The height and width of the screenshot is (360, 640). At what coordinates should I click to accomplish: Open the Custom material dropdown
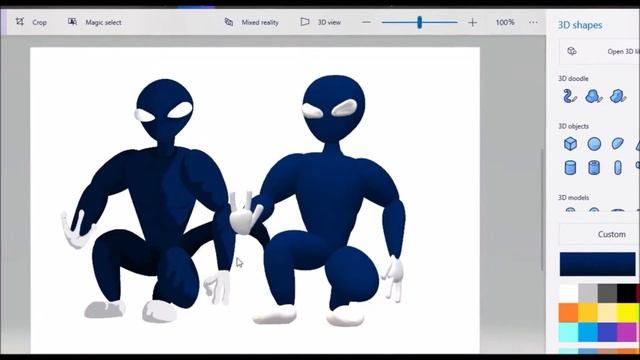tap(599, 234)
